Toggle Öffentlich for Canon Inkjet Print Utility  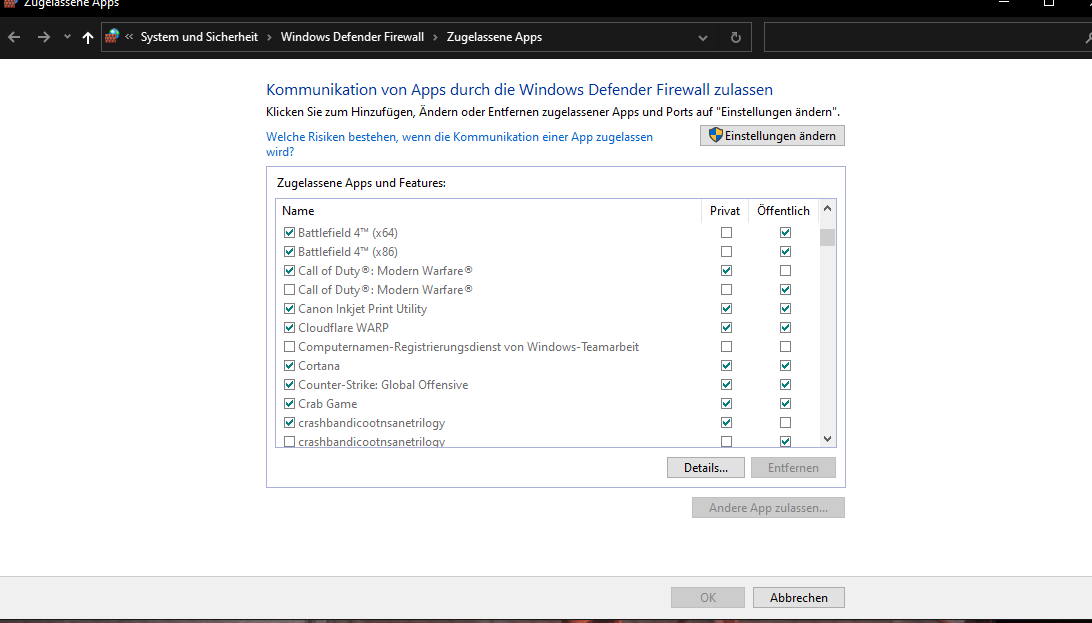pos(786,308)
